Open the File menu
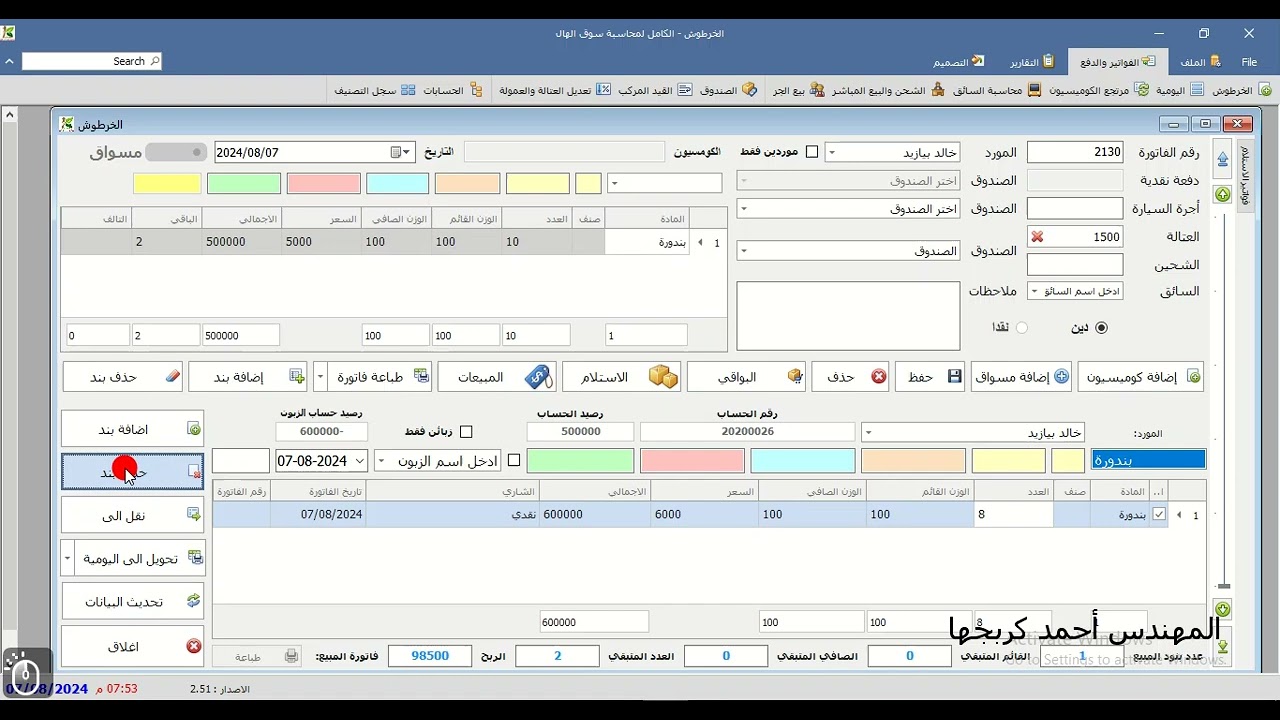Image resolution: width=1280 pixels, height=720 pixels. (x=1249, y=62)
